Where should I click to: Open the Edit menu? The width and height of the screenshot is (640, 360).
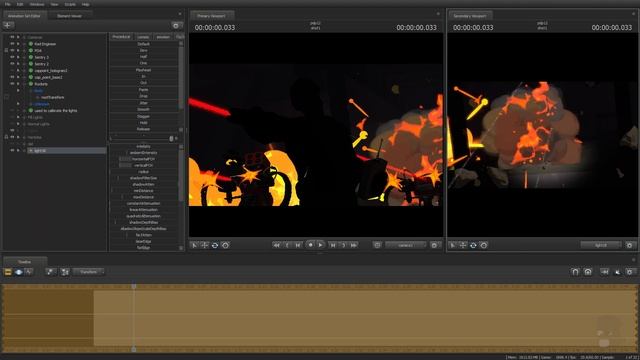[20, 4]
